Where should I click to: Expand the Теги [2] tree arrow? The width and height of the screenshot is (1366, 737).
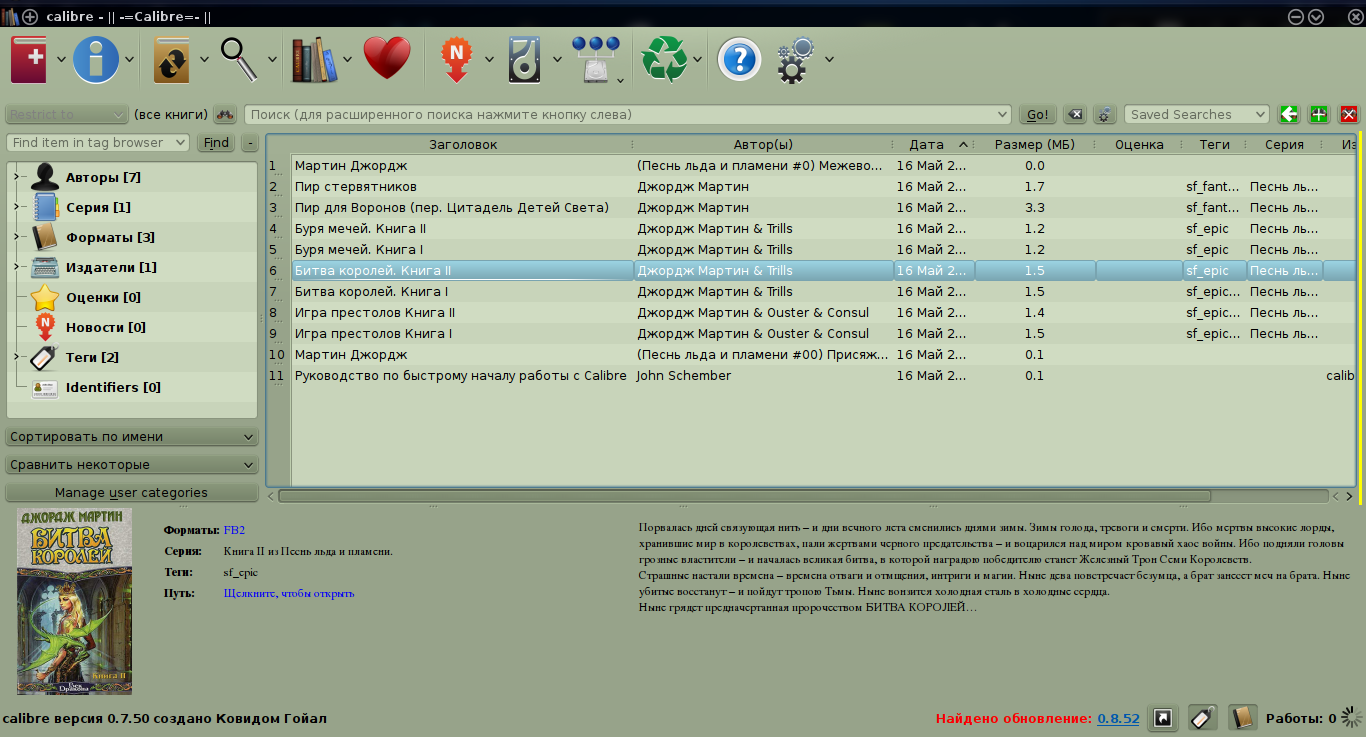pyautogui.click(x=17, y=358)
